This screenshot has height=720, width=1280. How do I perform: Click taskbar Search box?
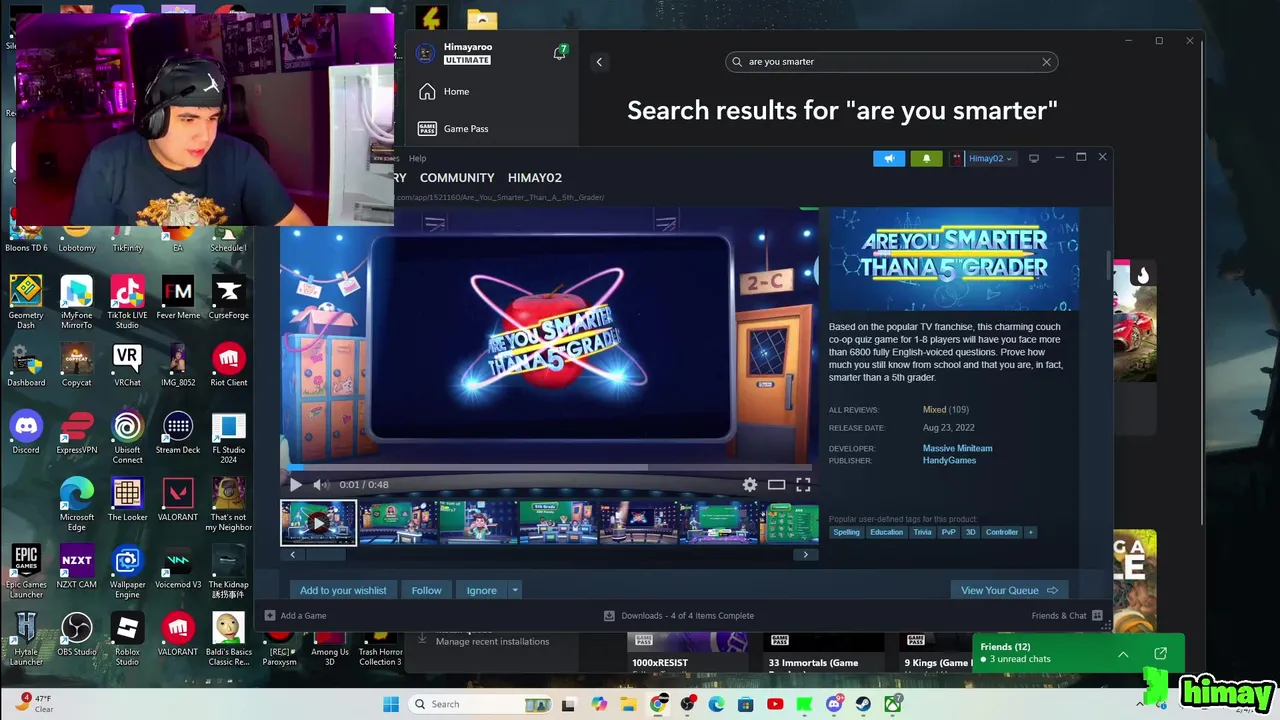coord(481,704)
